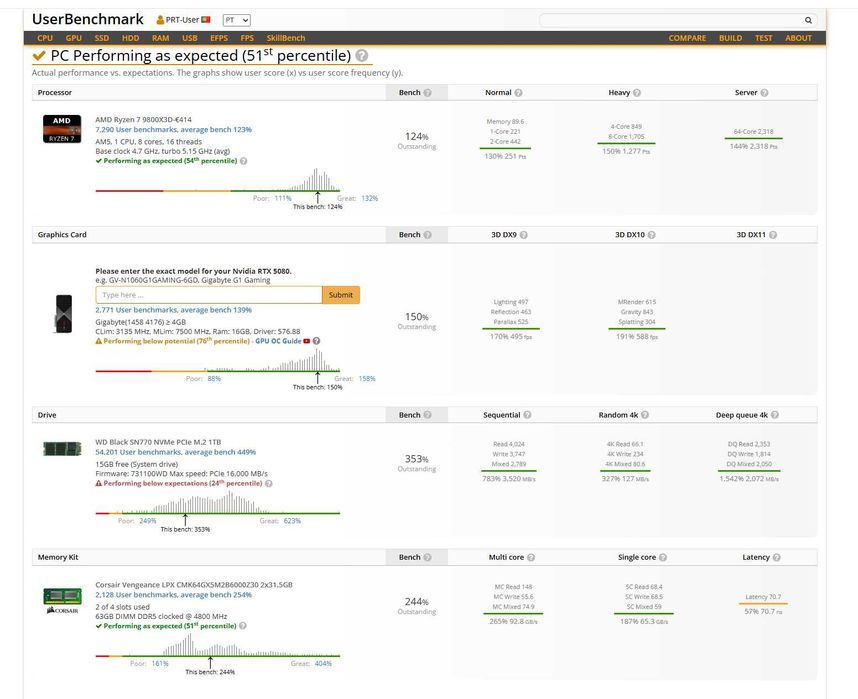Focus the GPU model 'Type here' field
Viewport: 858px width, 699px height.
point(208,295)
